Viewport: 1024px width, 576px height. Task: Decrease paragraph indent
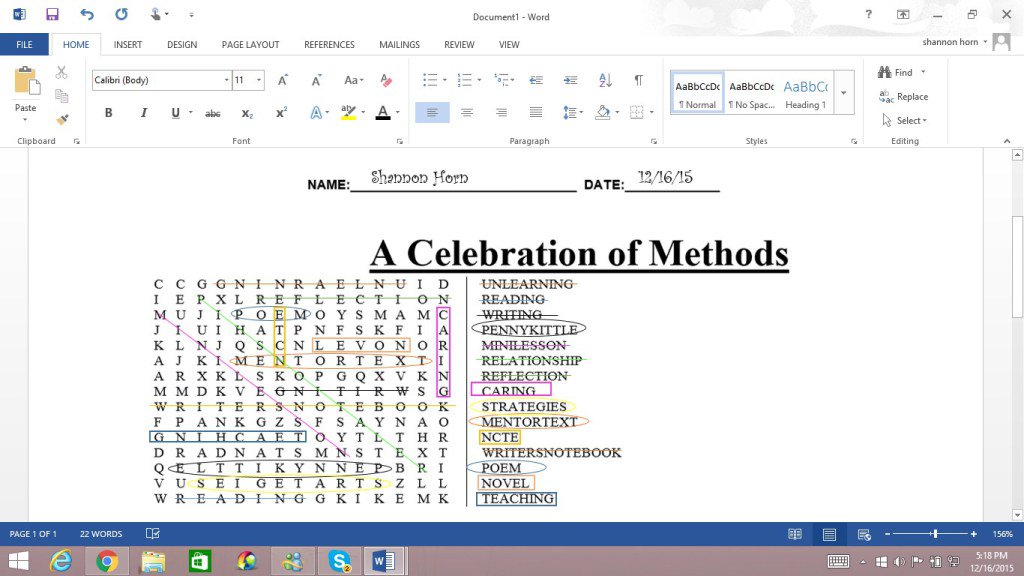pyautogui.click(x=536, y=80)
